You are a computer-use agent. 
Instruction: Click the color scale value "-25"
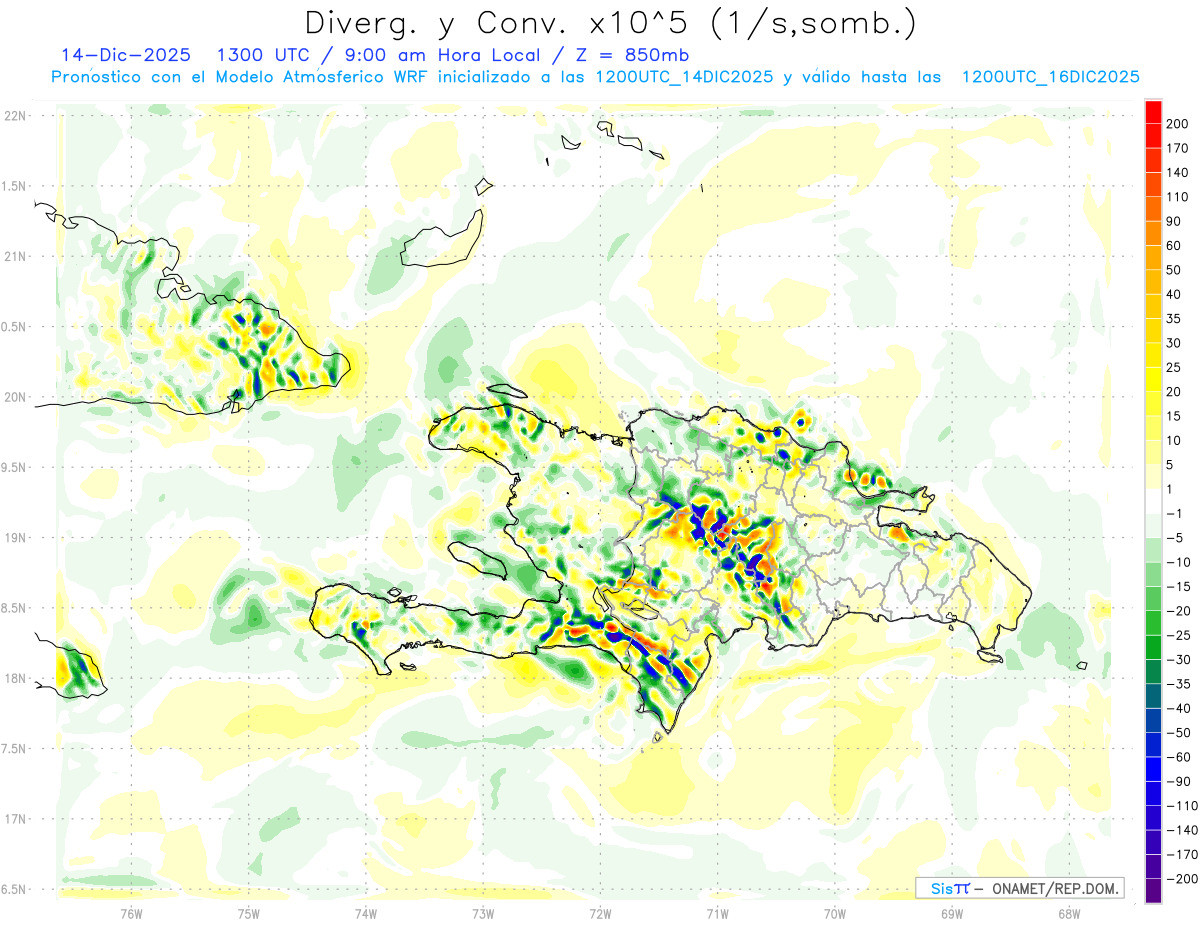1181,636
